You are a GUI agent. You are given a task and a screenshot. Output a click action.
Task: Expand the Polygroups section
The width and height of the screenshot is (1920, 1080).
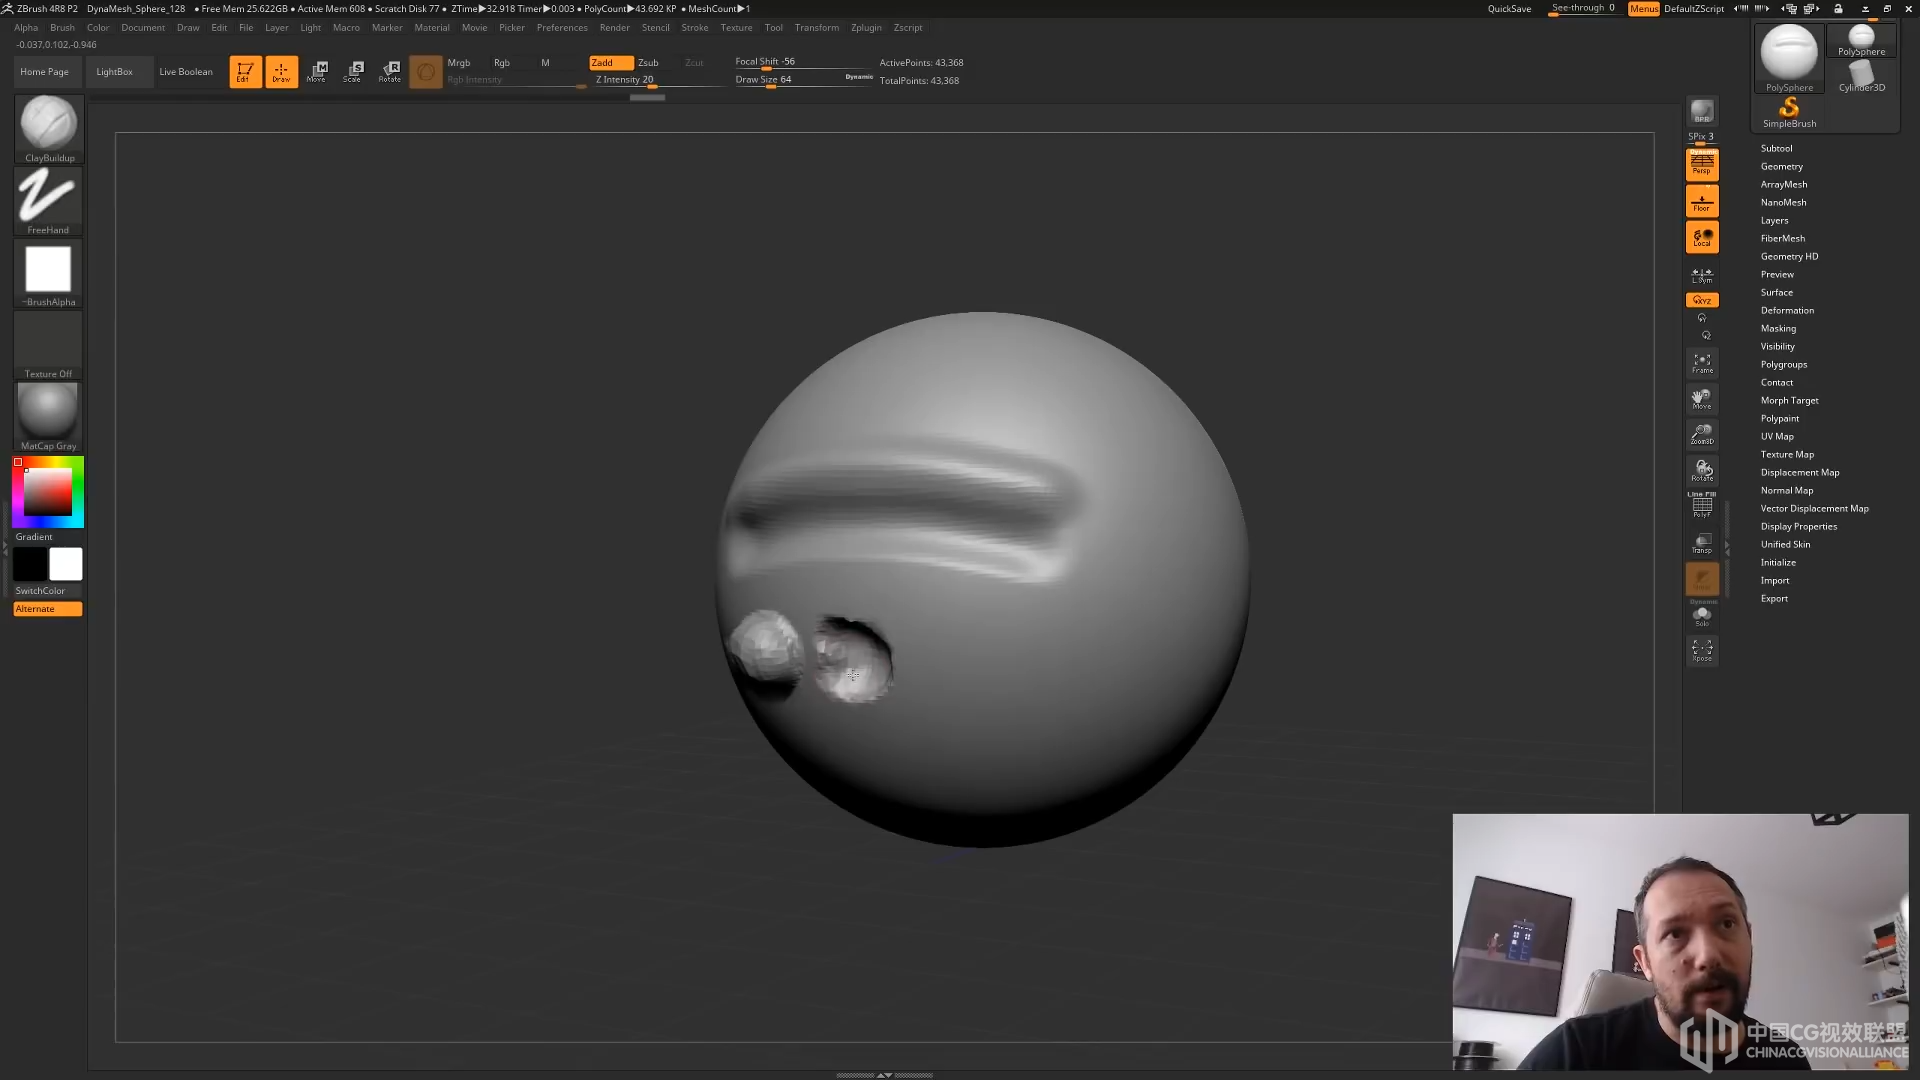(x=1783, y=364)
